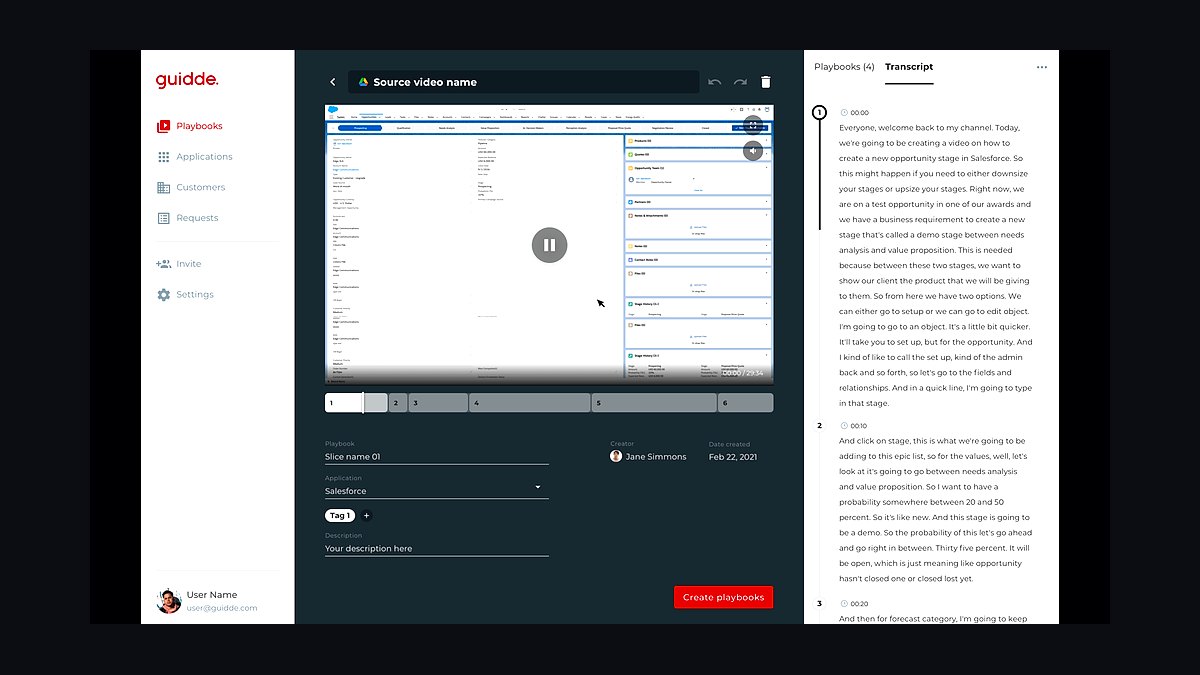Screen dimensions: 1200x675
Task: Click the Source video name field
Action: [524, 82]
